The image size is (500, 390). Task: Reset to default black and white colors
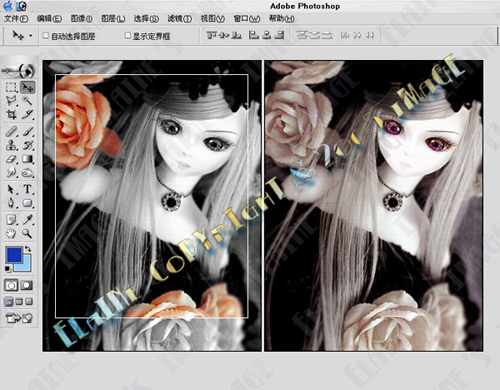pyautogui.click(x=8, y=269)
